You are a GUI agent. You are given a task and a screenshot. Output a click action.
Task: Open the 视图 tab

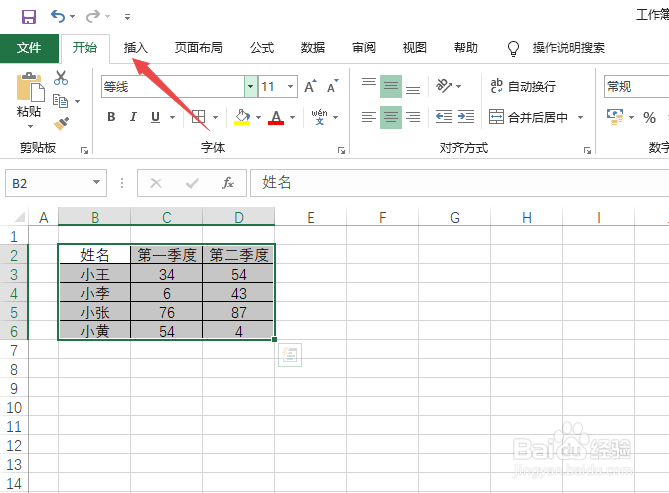415,47
